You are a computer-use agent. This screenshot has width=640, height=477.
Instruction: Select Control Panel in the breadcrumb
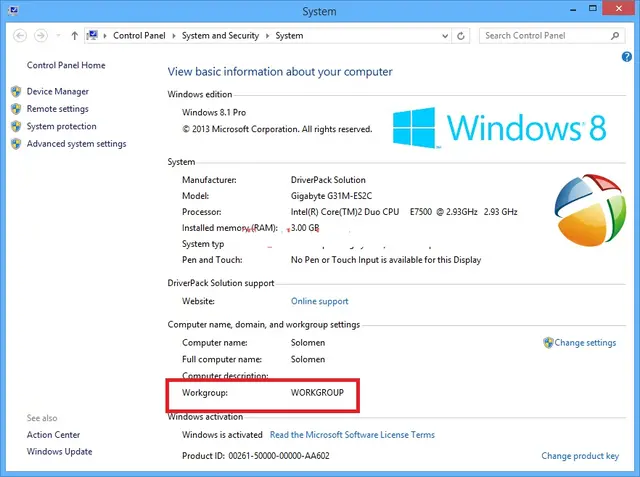tap(139, 35)
